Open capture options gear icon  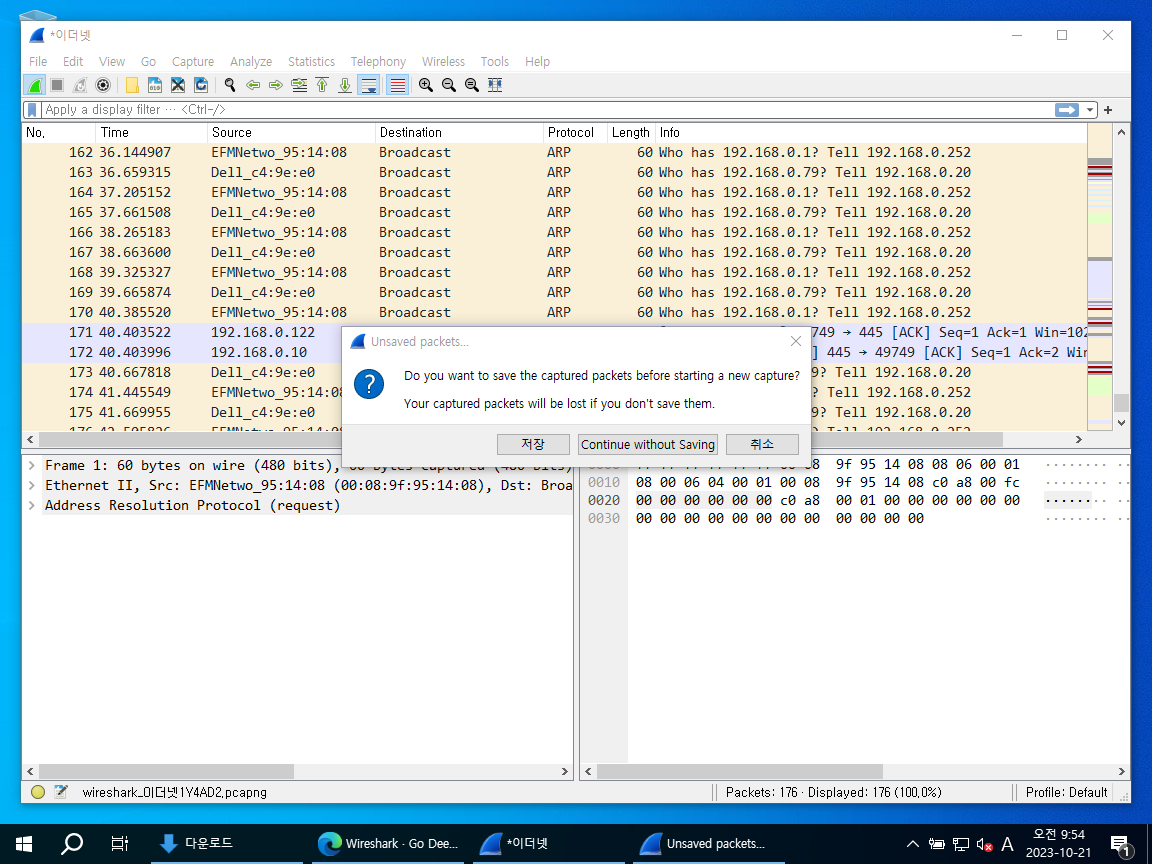pyautogui.click(x=103, y=85)
